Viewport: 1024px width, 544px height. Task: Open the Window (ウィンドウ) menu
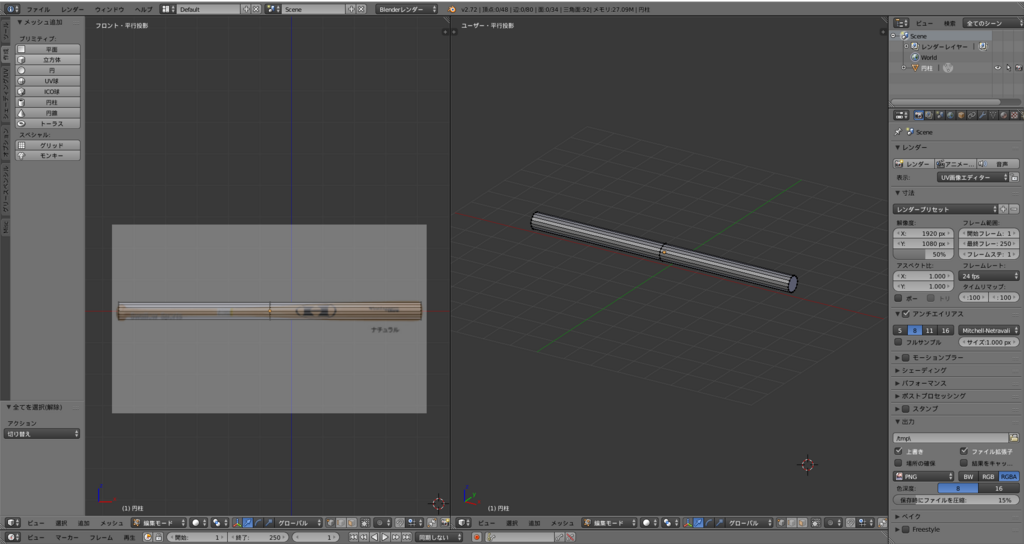[x=109, y=9]
